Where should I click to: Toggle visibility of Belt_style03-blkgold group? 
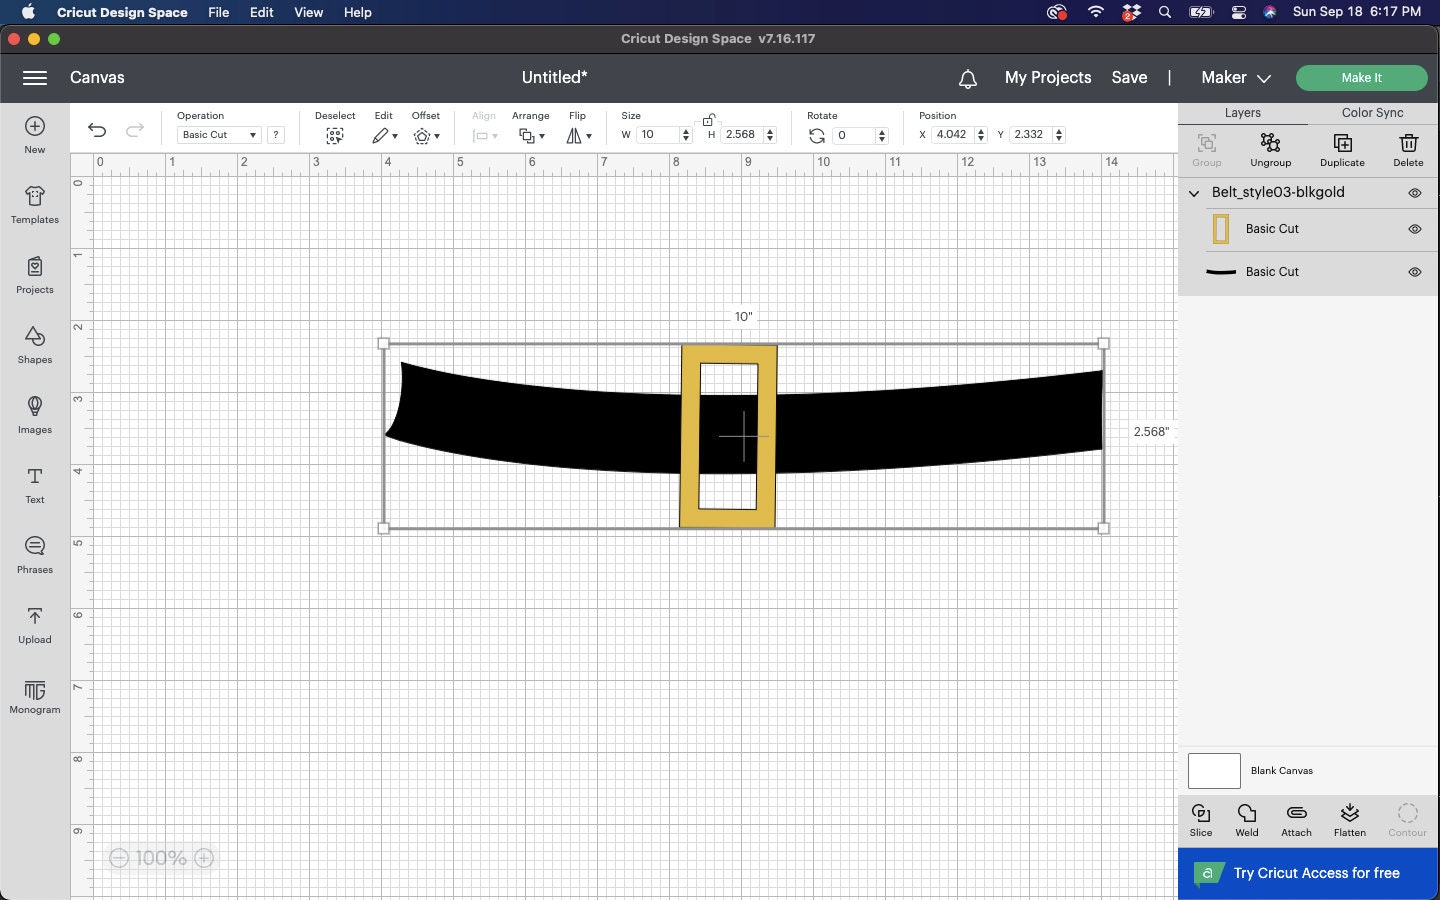coord(1414,193)
